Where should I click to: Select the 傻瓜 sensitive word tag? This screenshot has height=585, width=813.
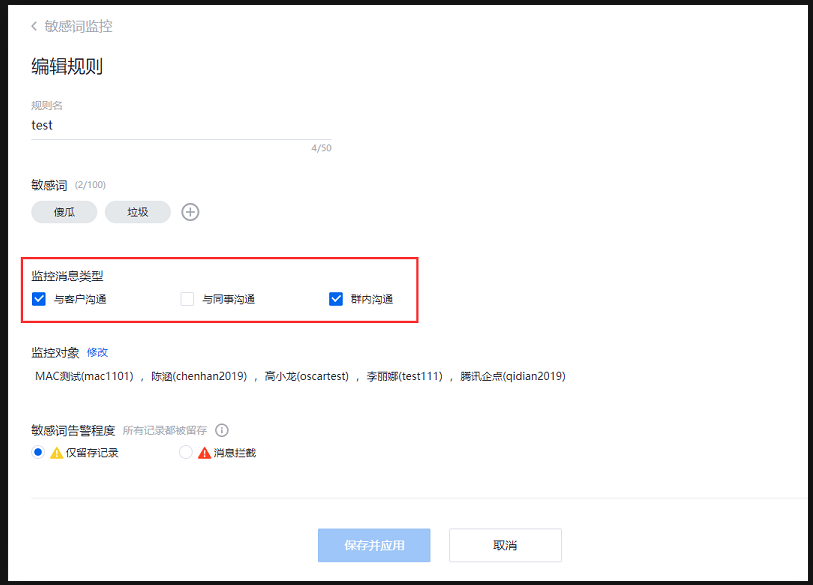pyautogui.click(x=64, y=212)
